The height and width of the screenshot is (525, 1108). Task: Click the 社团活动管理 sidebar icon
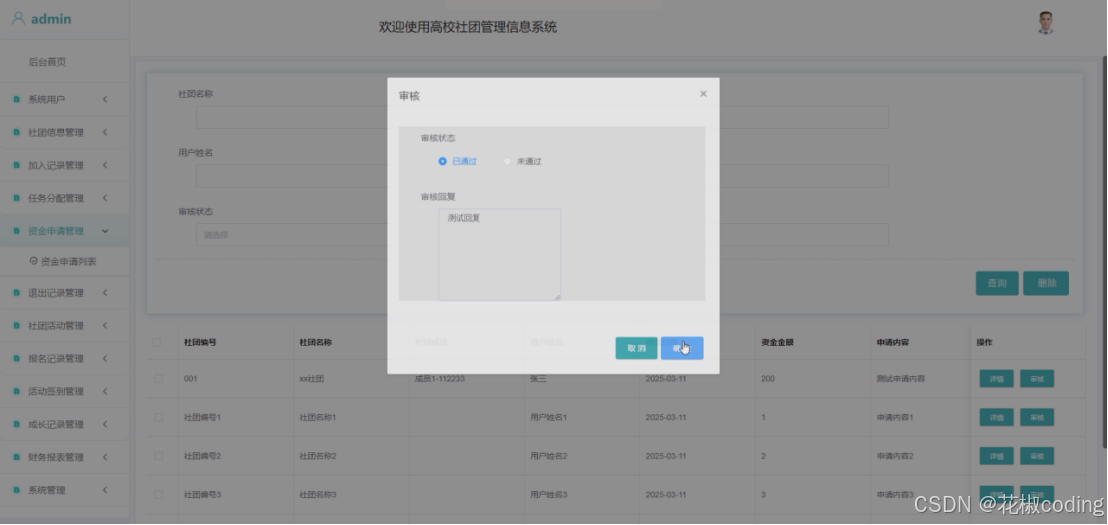(x=16, y=326)
